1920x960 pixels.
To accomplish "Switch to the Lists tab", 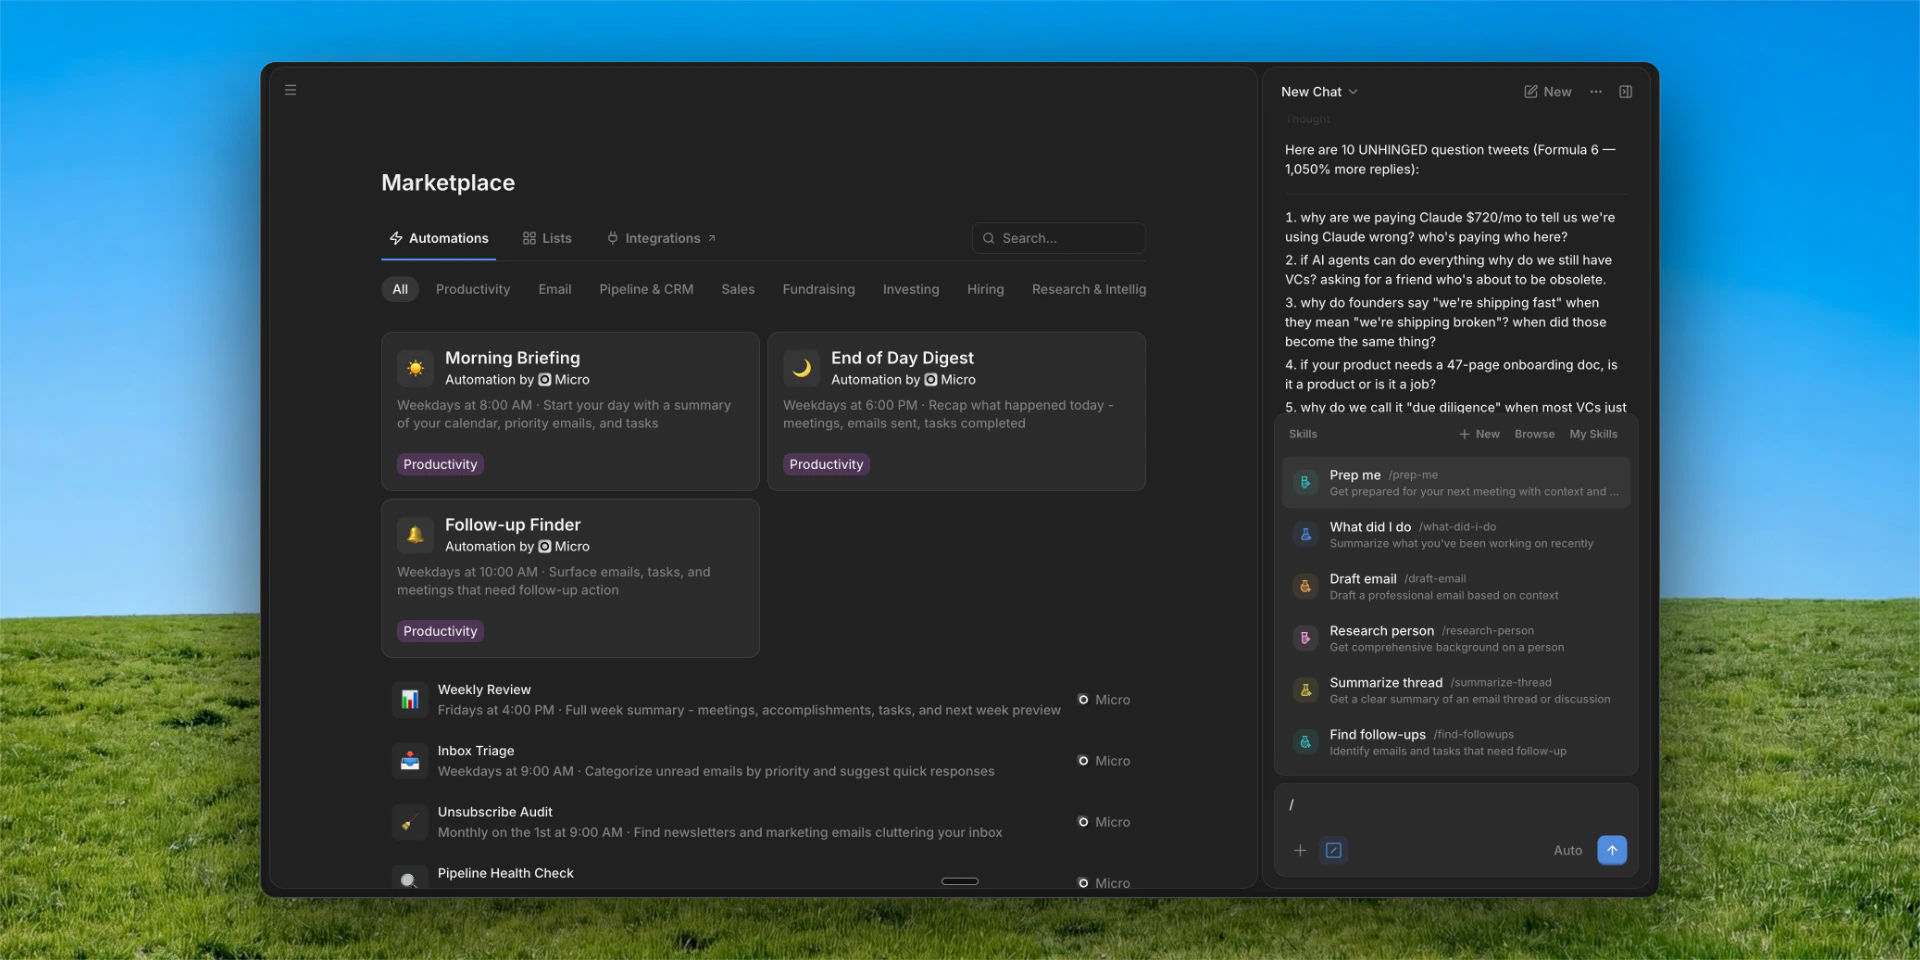I will (547, 239).
